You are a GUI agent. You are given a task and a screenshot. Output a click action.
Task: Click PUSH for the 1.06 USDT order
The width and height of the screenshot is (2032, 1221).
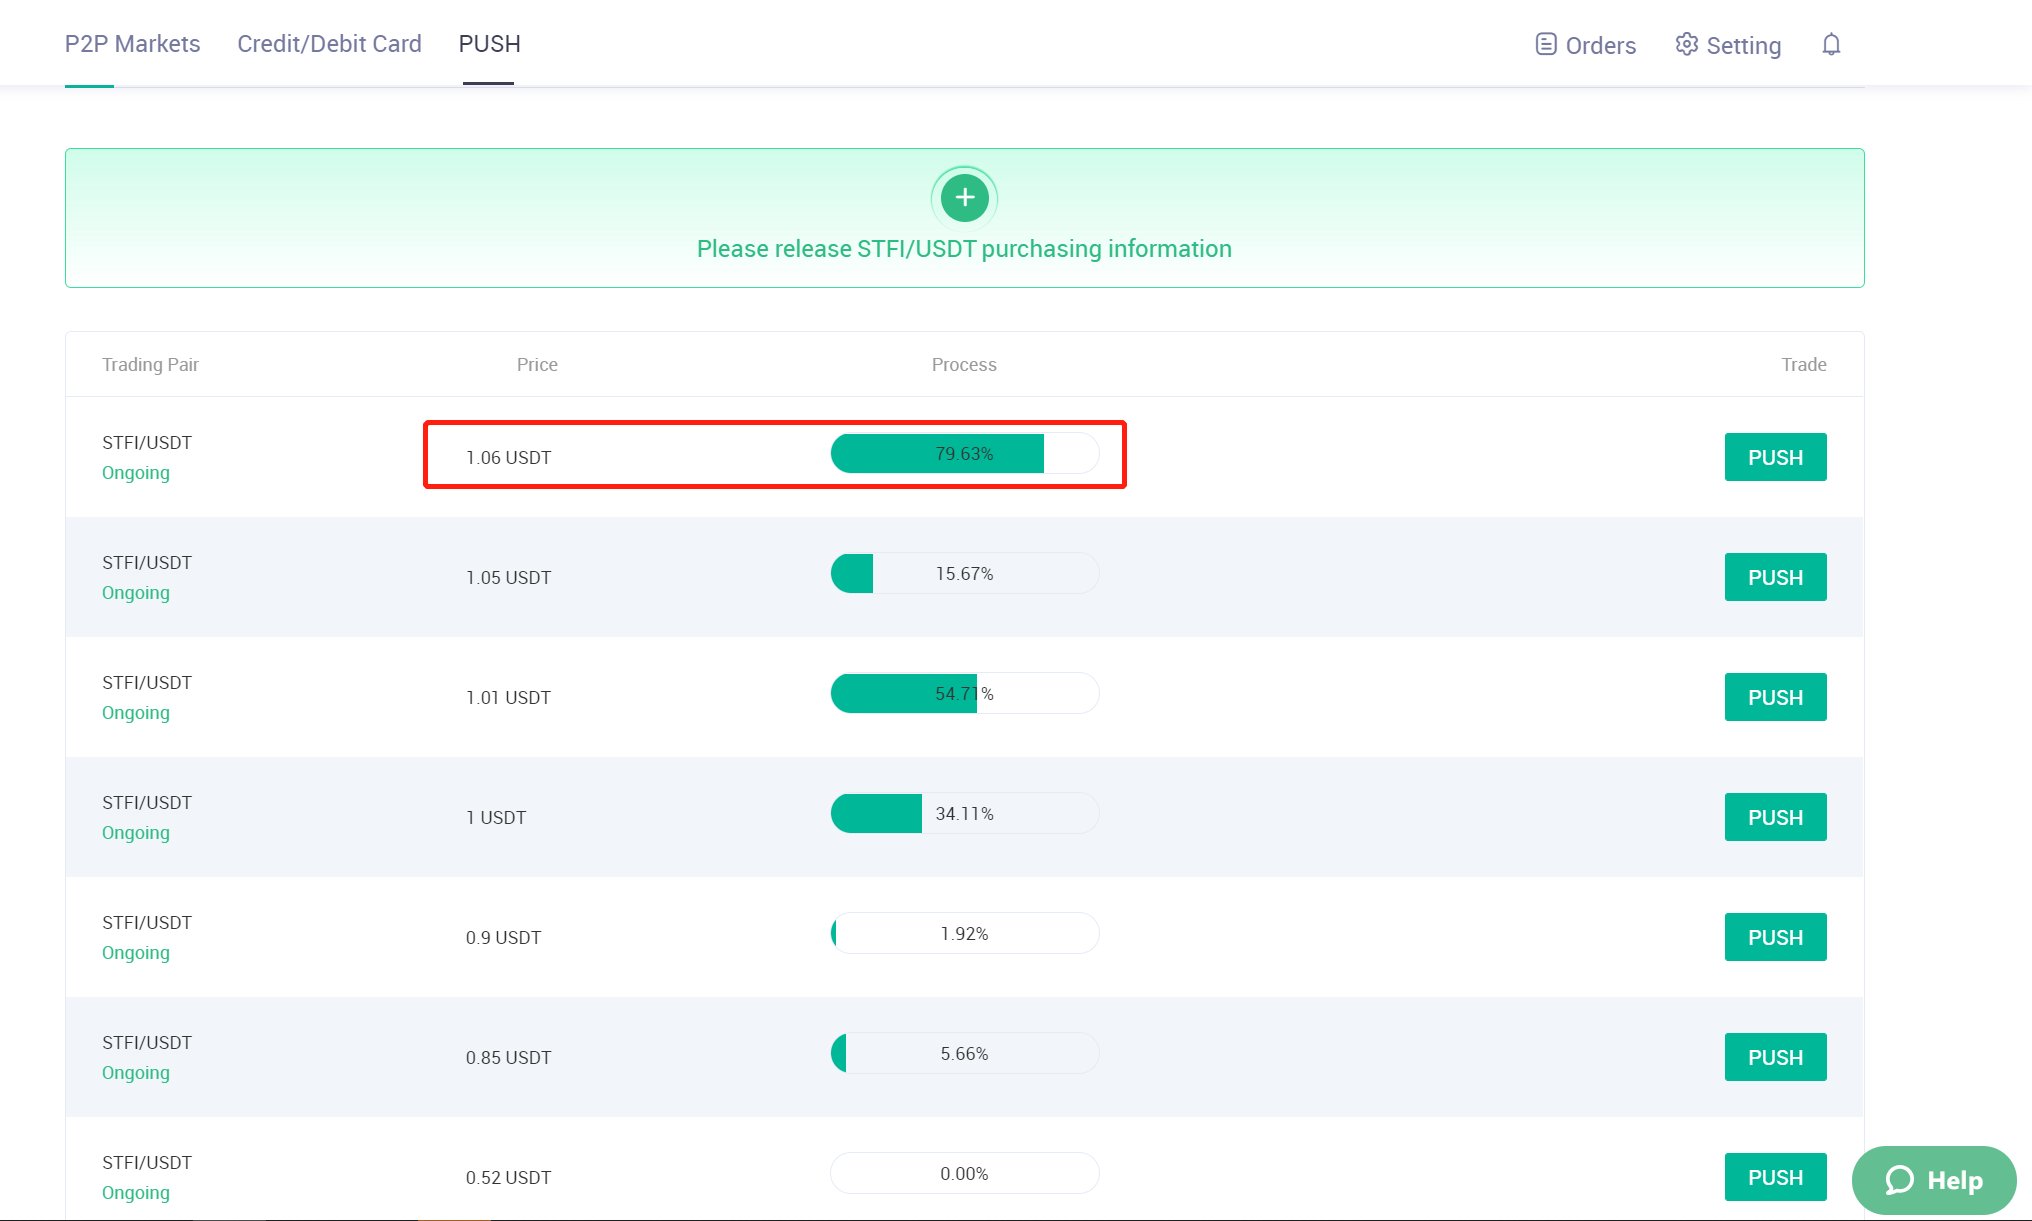click(x=1775, y=457)
